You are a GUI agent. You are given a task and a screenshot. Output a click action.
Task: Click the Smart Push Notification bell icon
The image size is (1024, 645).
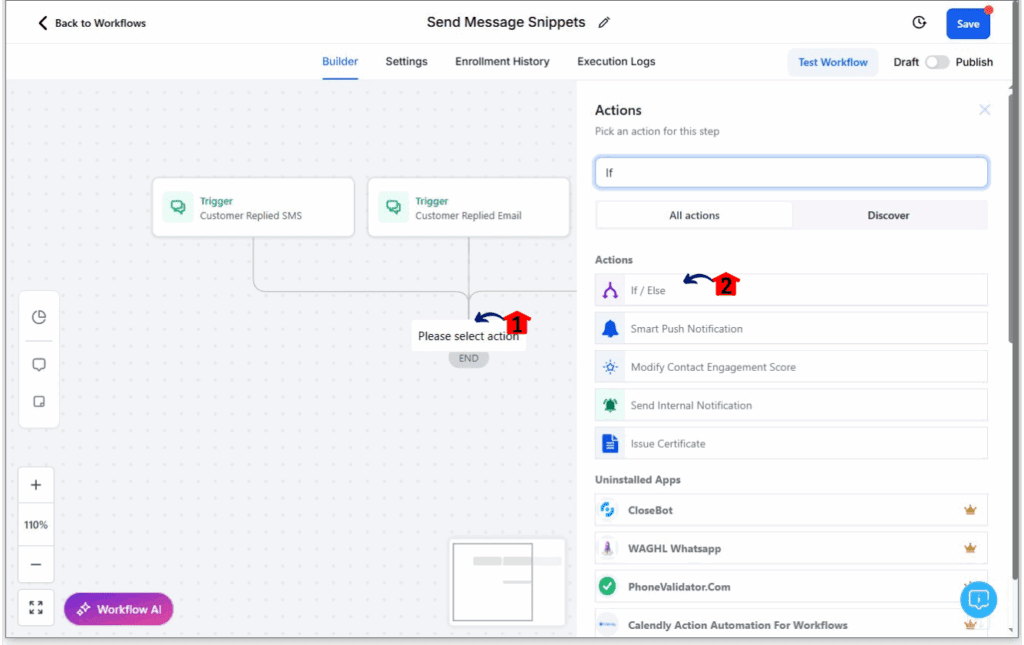(x=610, y=329)
